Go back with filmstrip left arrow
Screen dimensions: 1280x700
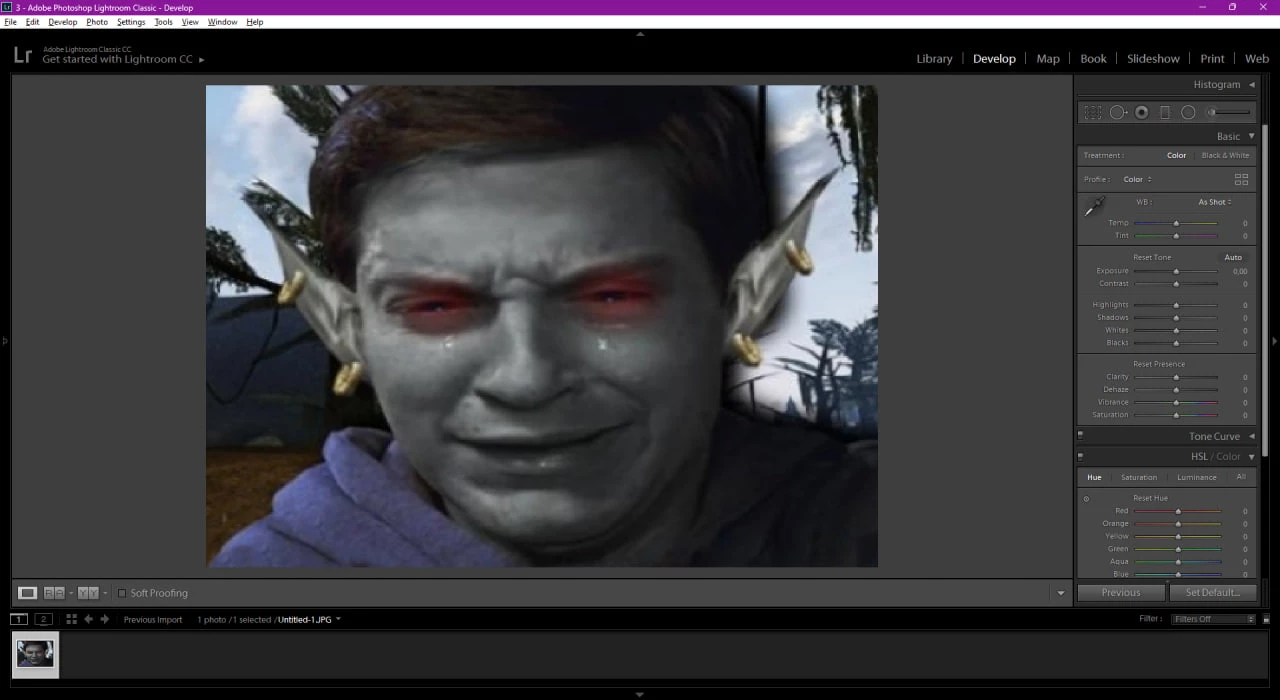(x=88, y=619)
